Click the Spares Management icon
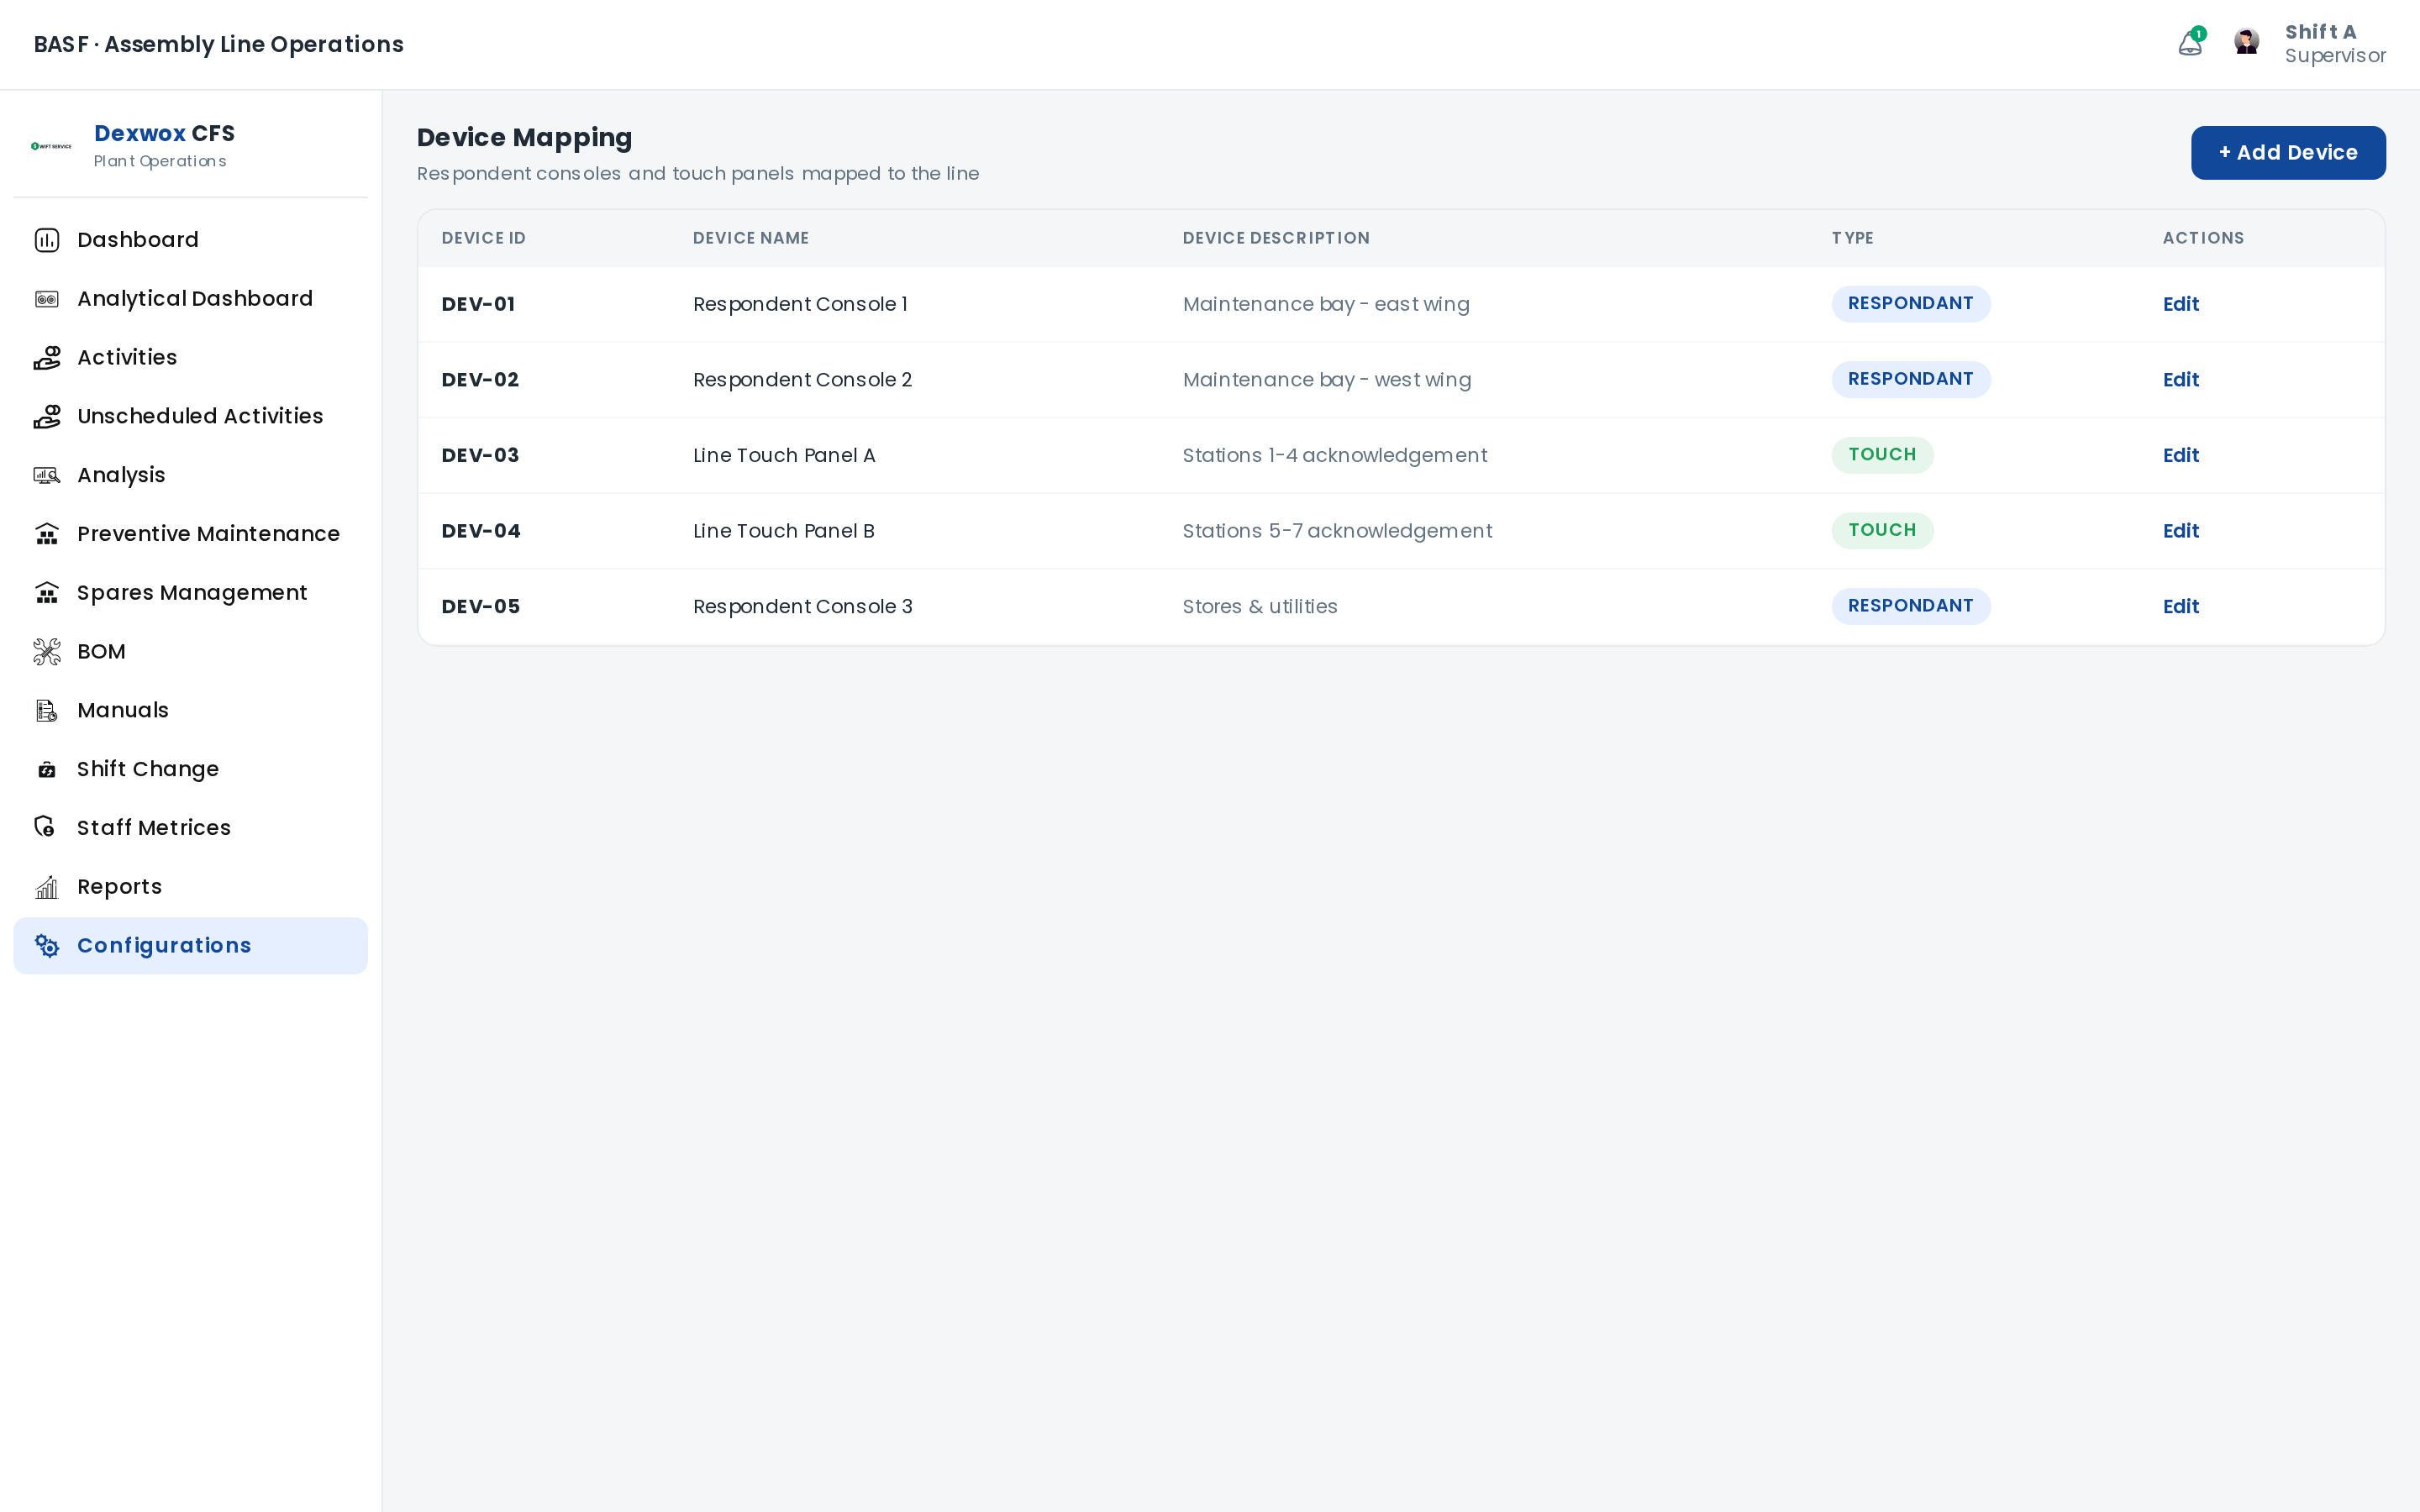The height and width of the screenshot is (1512, 2420). pyautogui.click(x=47, y=593)
